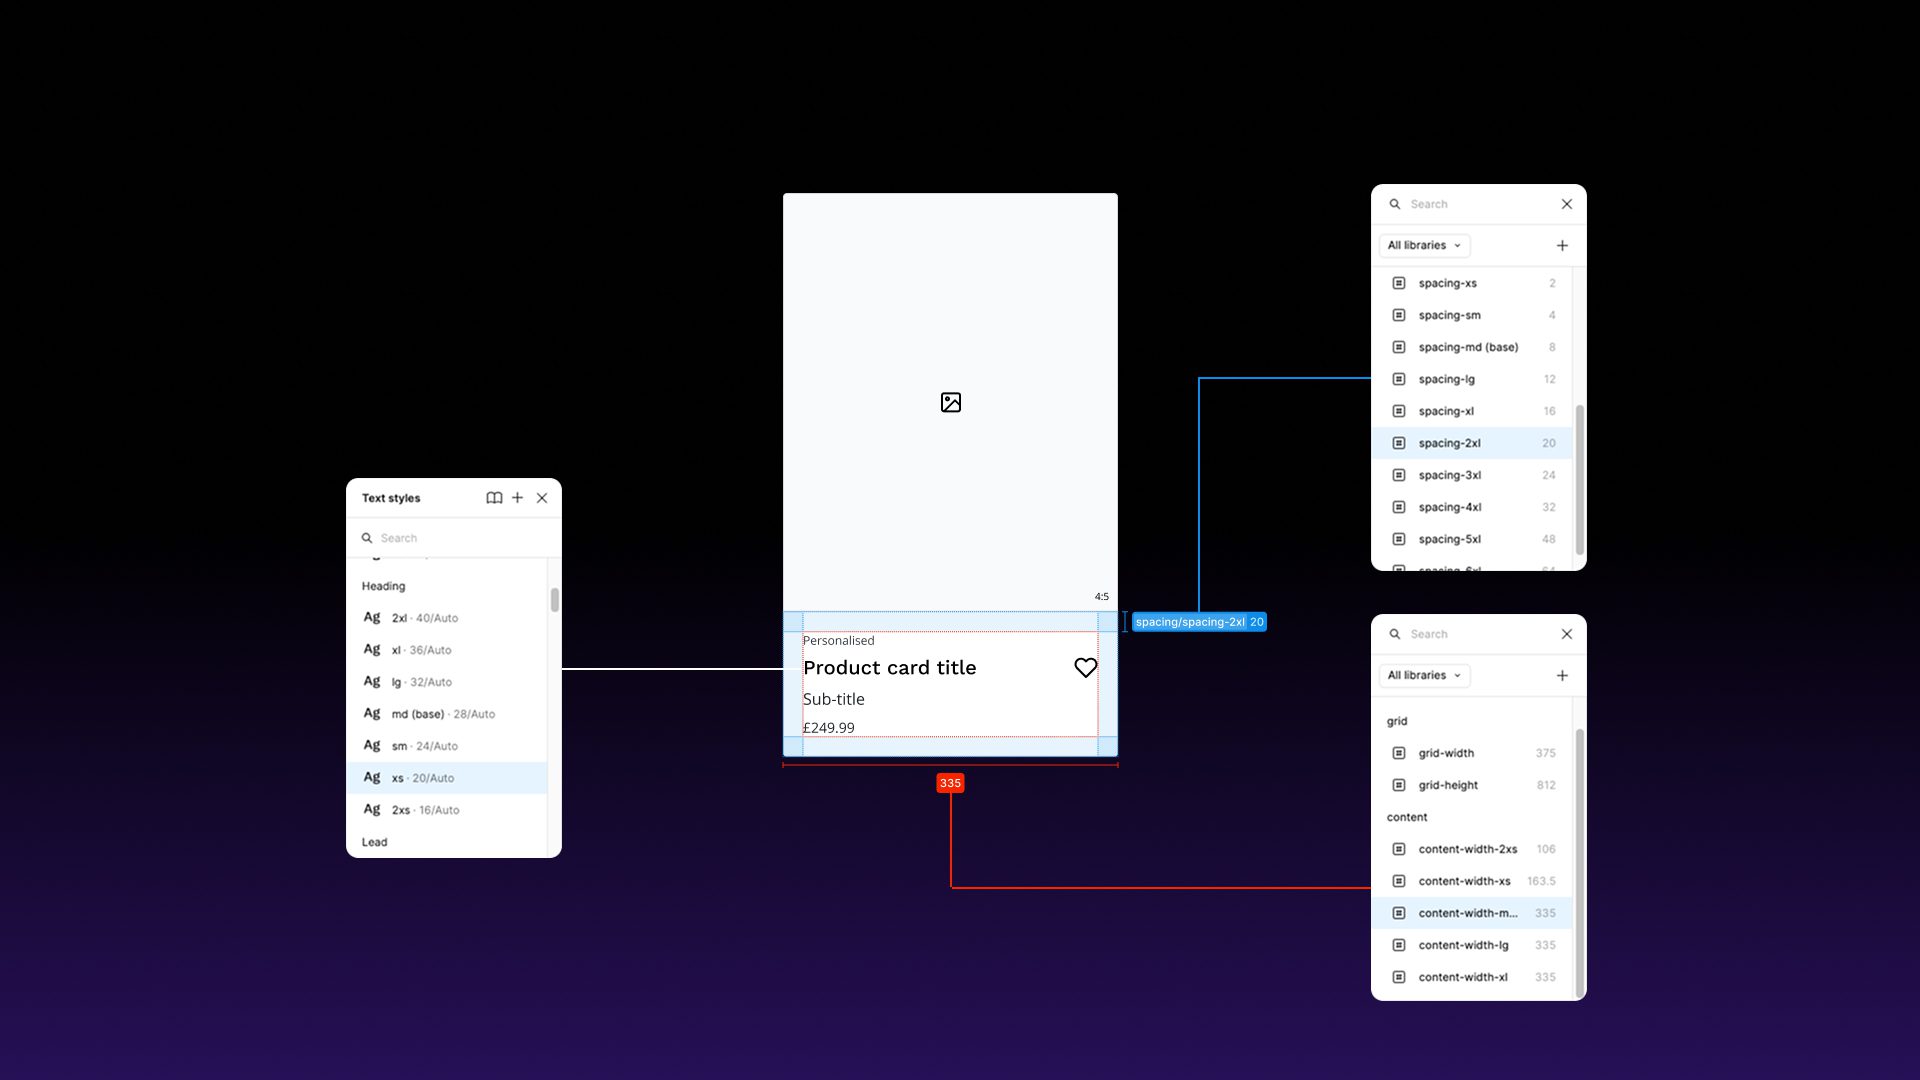Select heading style xl 36/Auto

point(447,650)
